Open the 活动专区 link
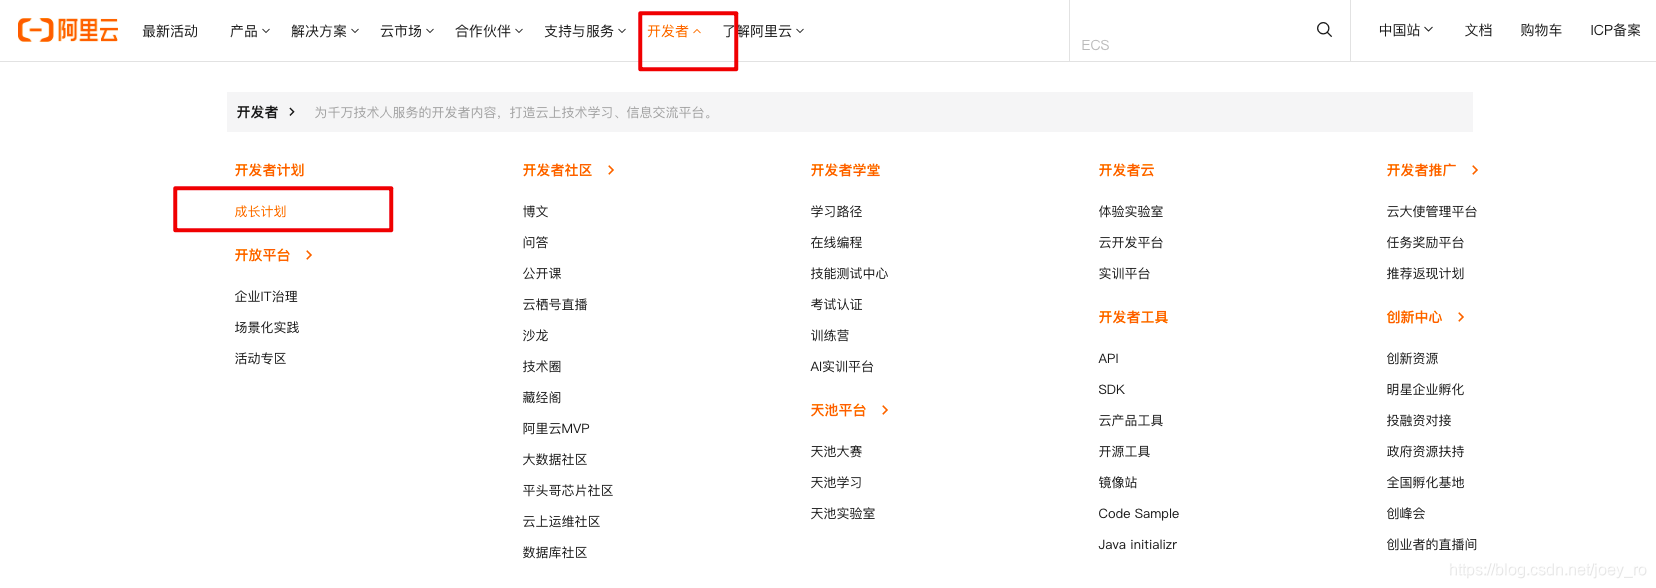Viewport: 1656px width, 588px height. coord(261,358)
